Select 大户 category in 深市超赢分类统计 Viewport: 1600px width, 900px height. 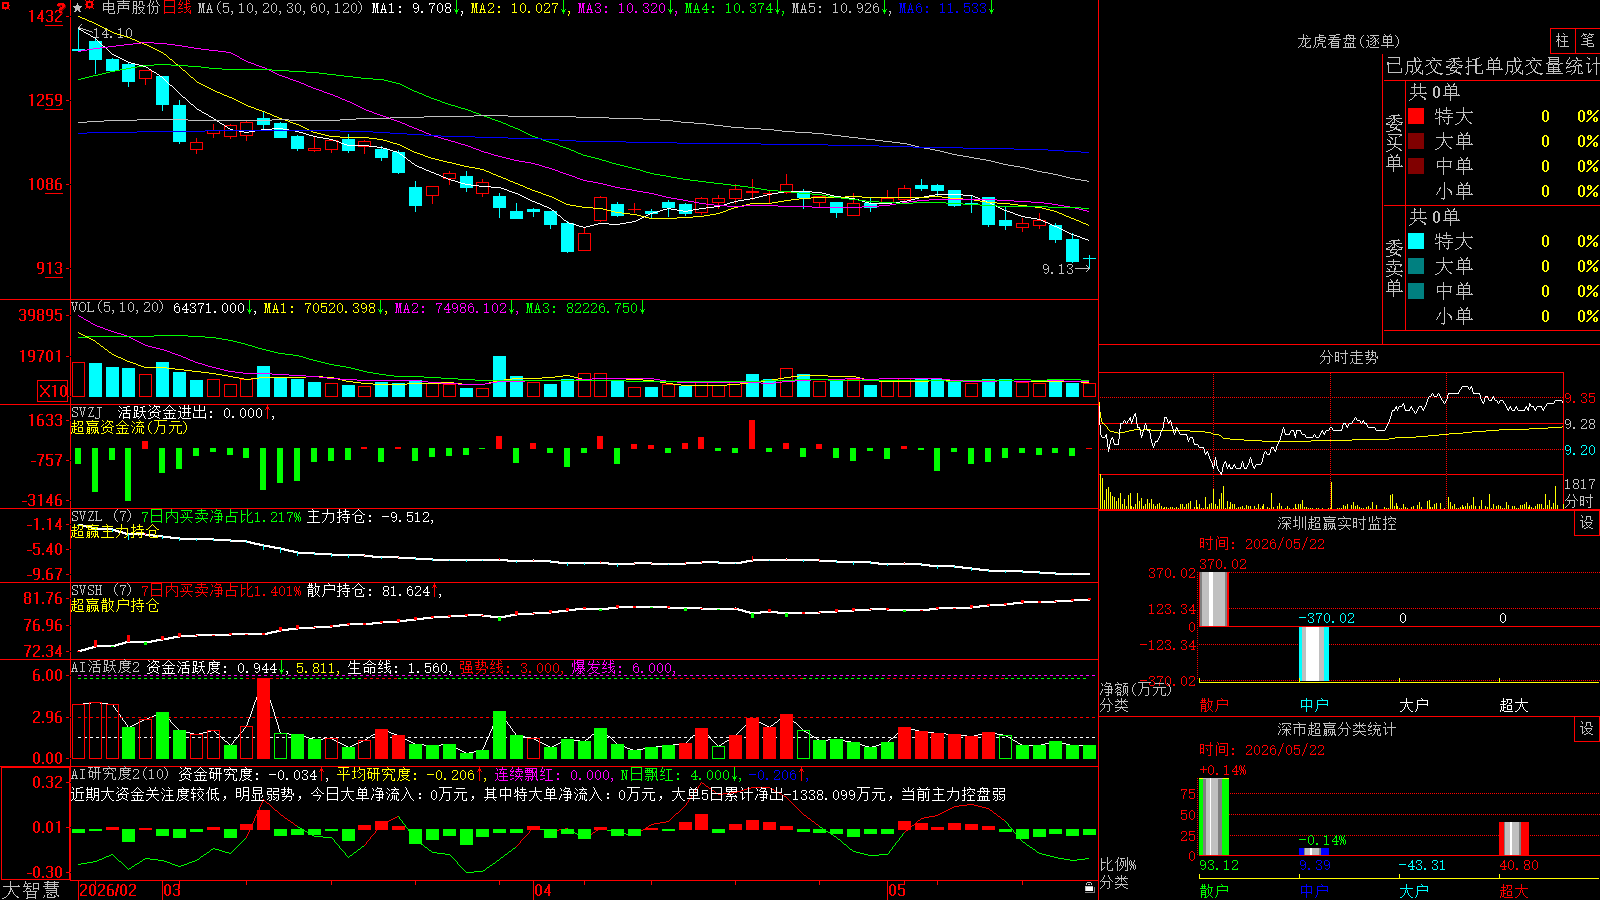point(1414,891)
